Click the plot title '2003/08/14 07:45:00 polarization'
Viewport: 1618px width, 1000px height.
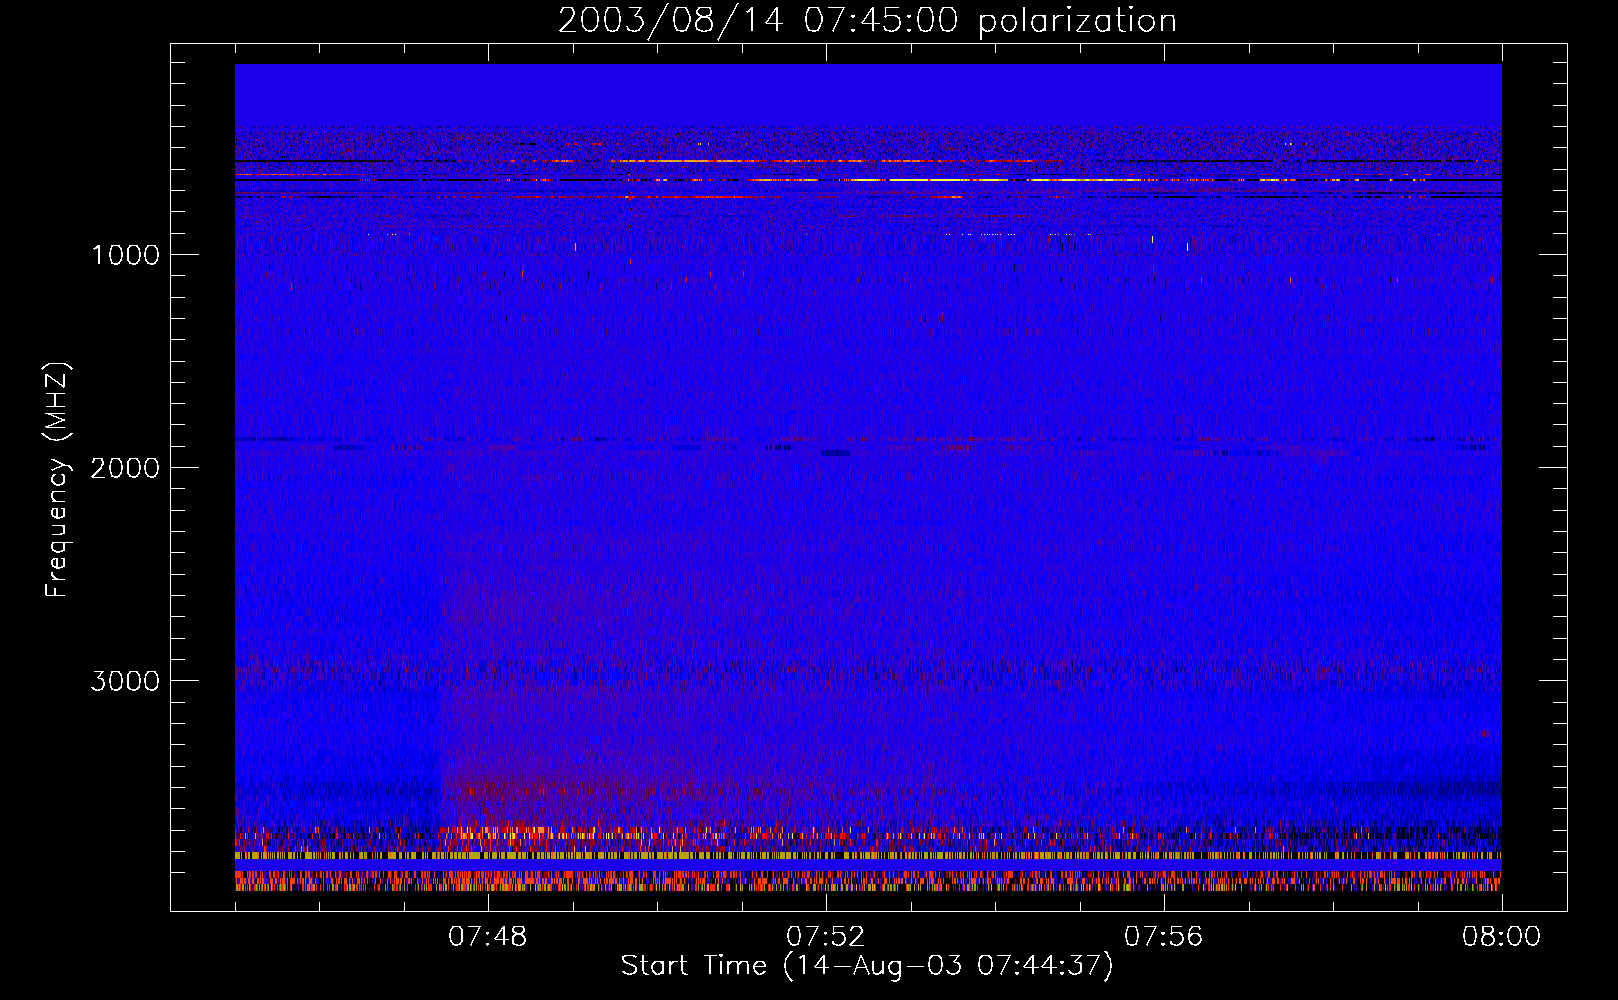pos(867,20)
